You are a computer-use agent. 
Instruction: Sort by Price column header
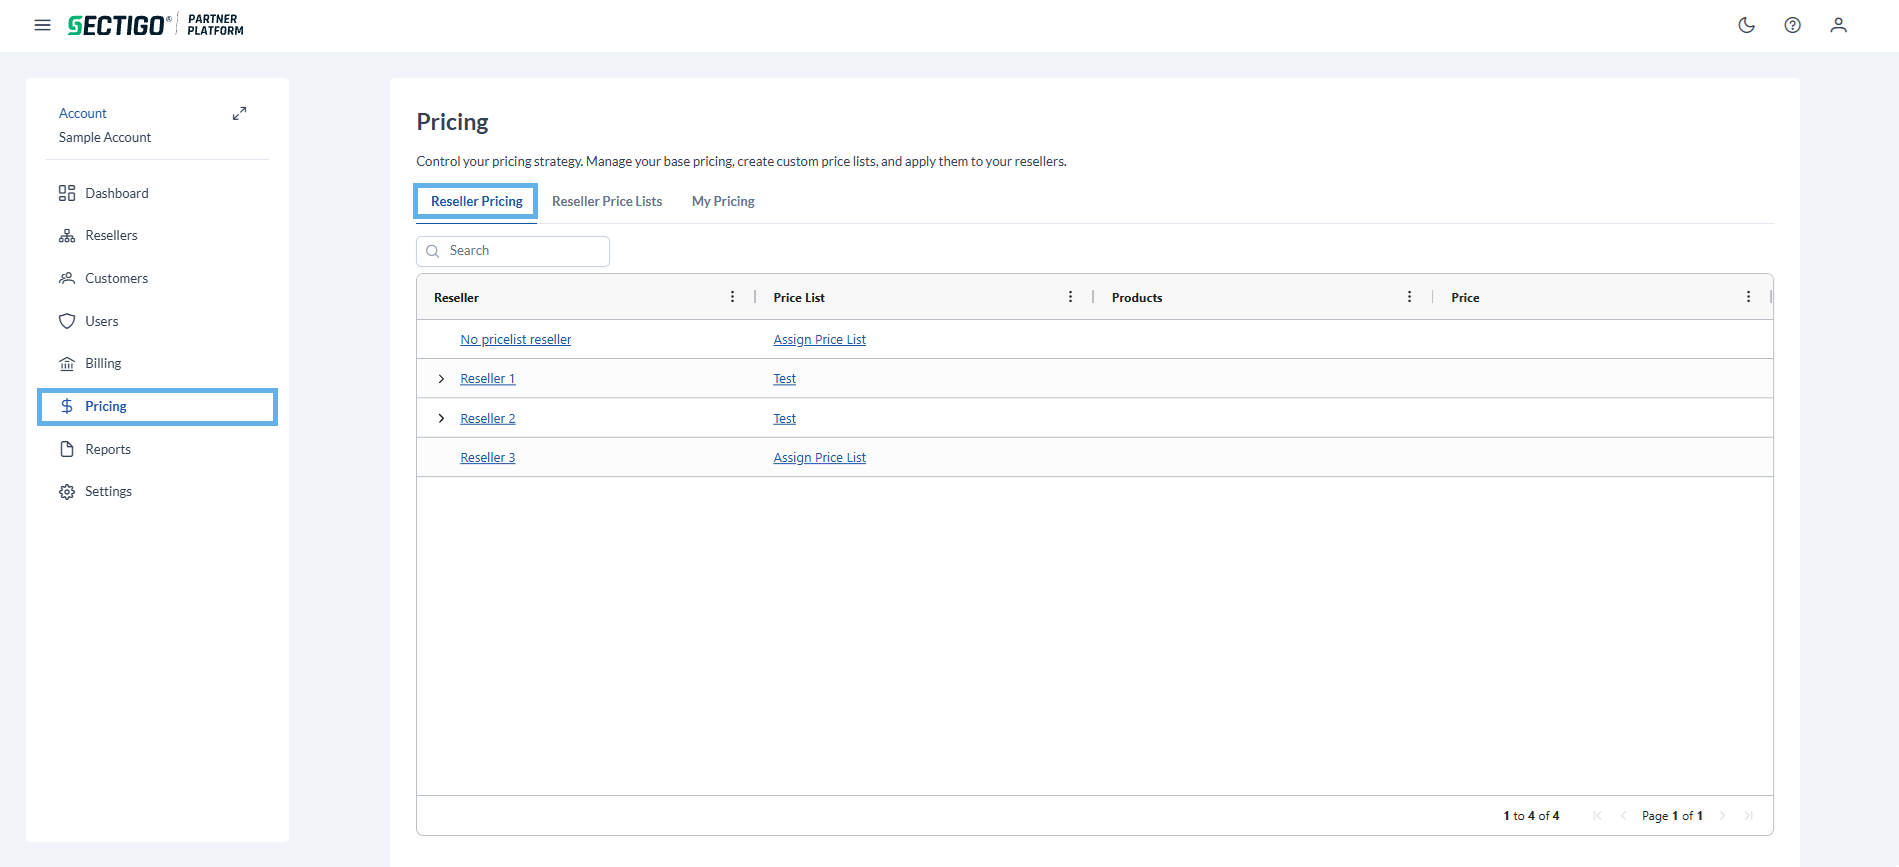[1465, 298]
